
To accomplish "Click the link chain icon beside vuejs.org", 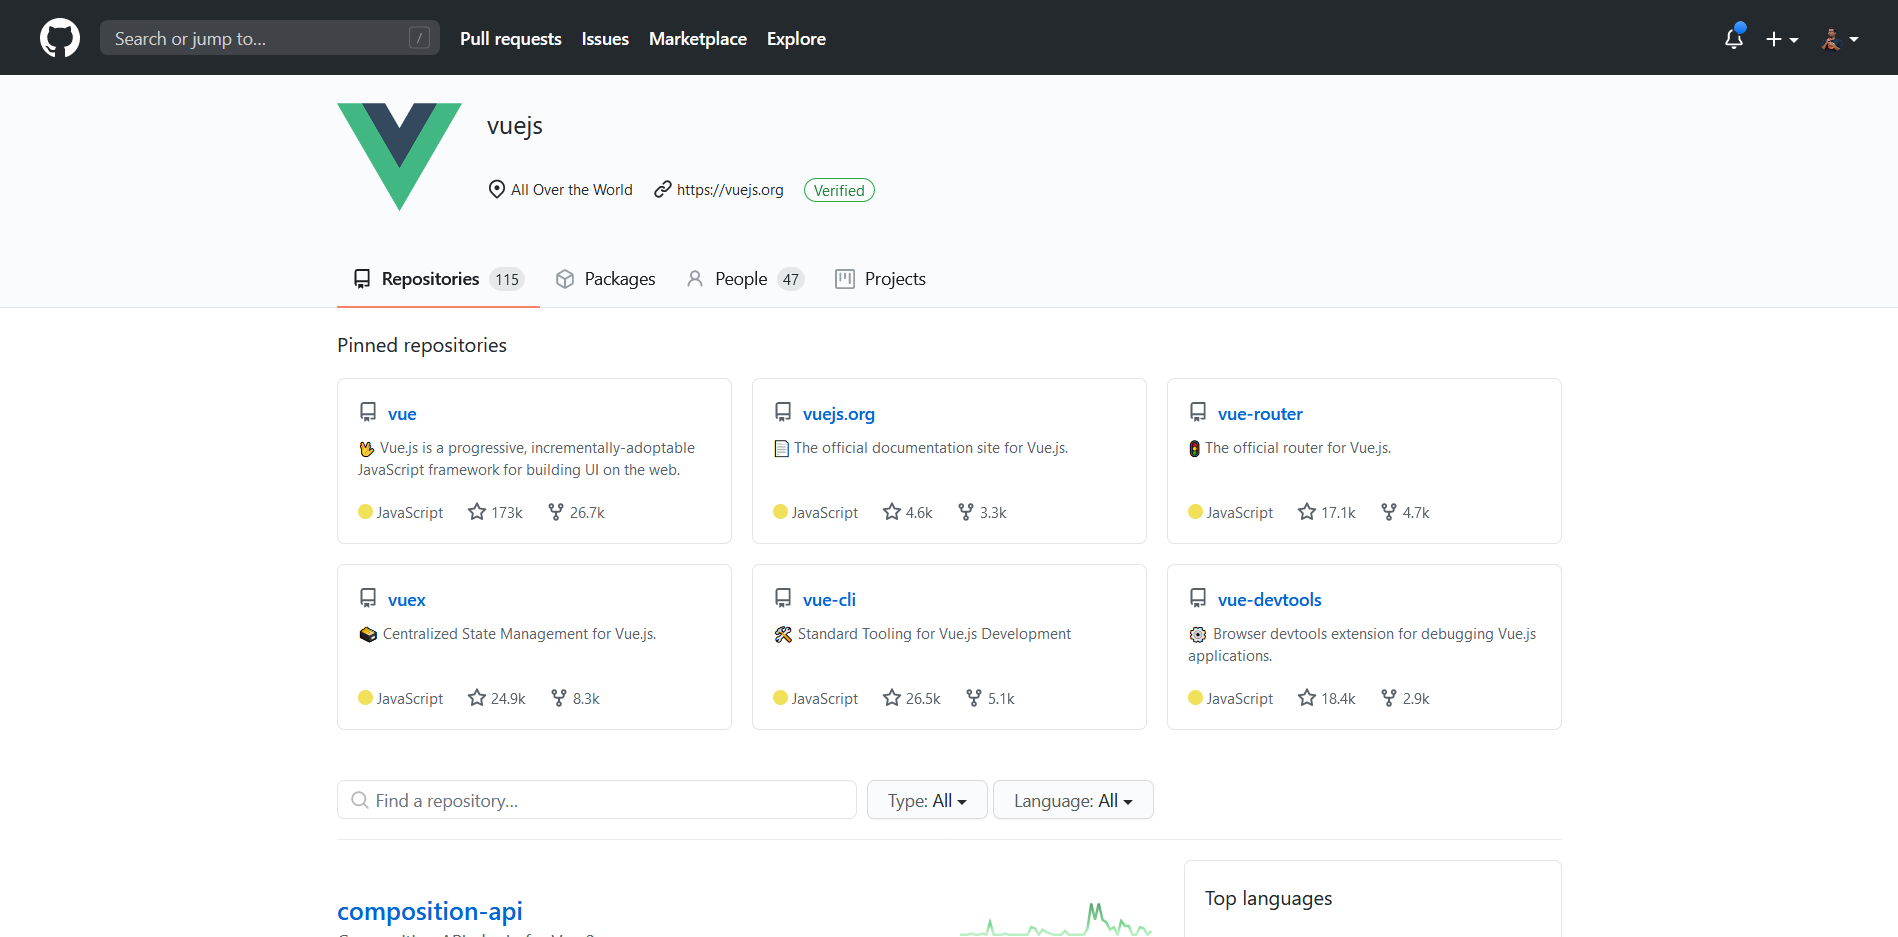I will pyautogui.click(x=662, y=189).
